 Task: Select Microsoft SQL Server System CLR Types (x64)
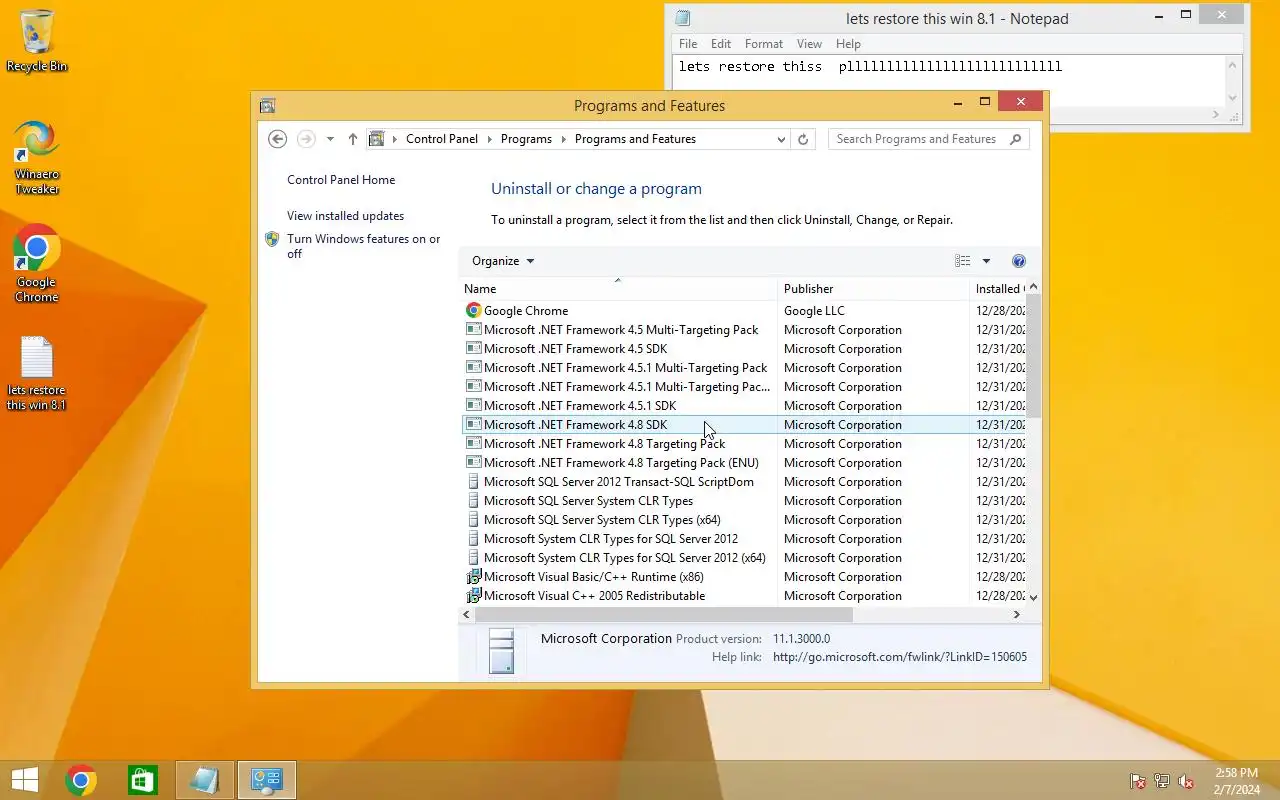pos(745,520)
